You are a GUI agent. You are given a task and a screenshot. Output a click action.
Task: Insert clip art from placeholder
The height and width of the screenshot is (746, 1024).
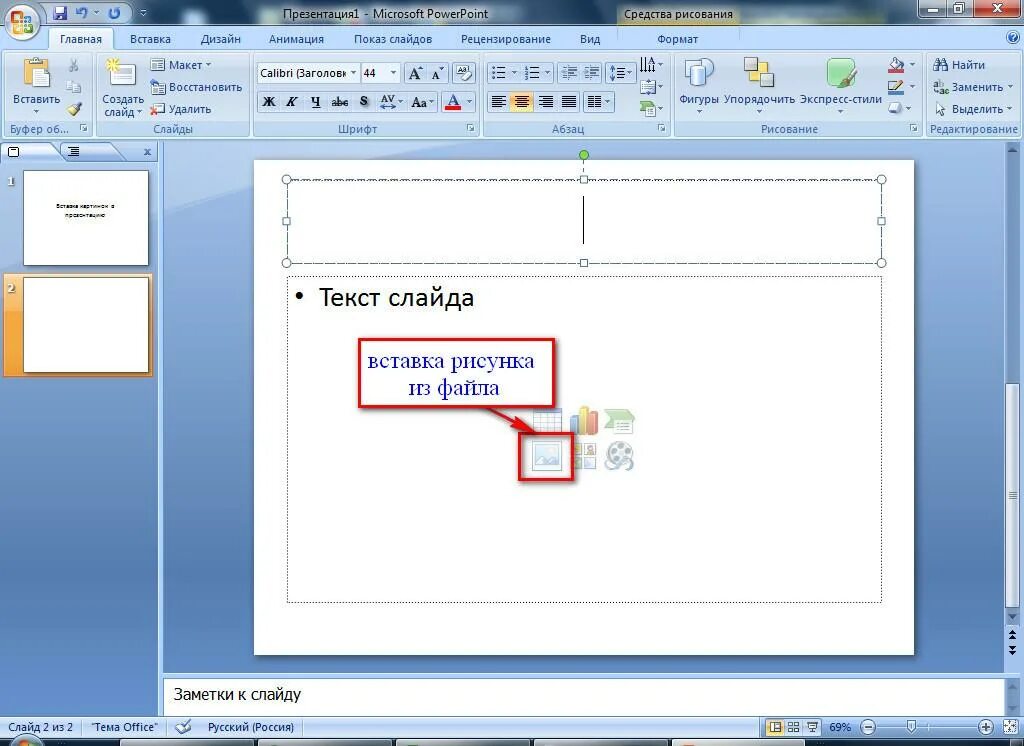pyautogui.click(x=585, y=457)
